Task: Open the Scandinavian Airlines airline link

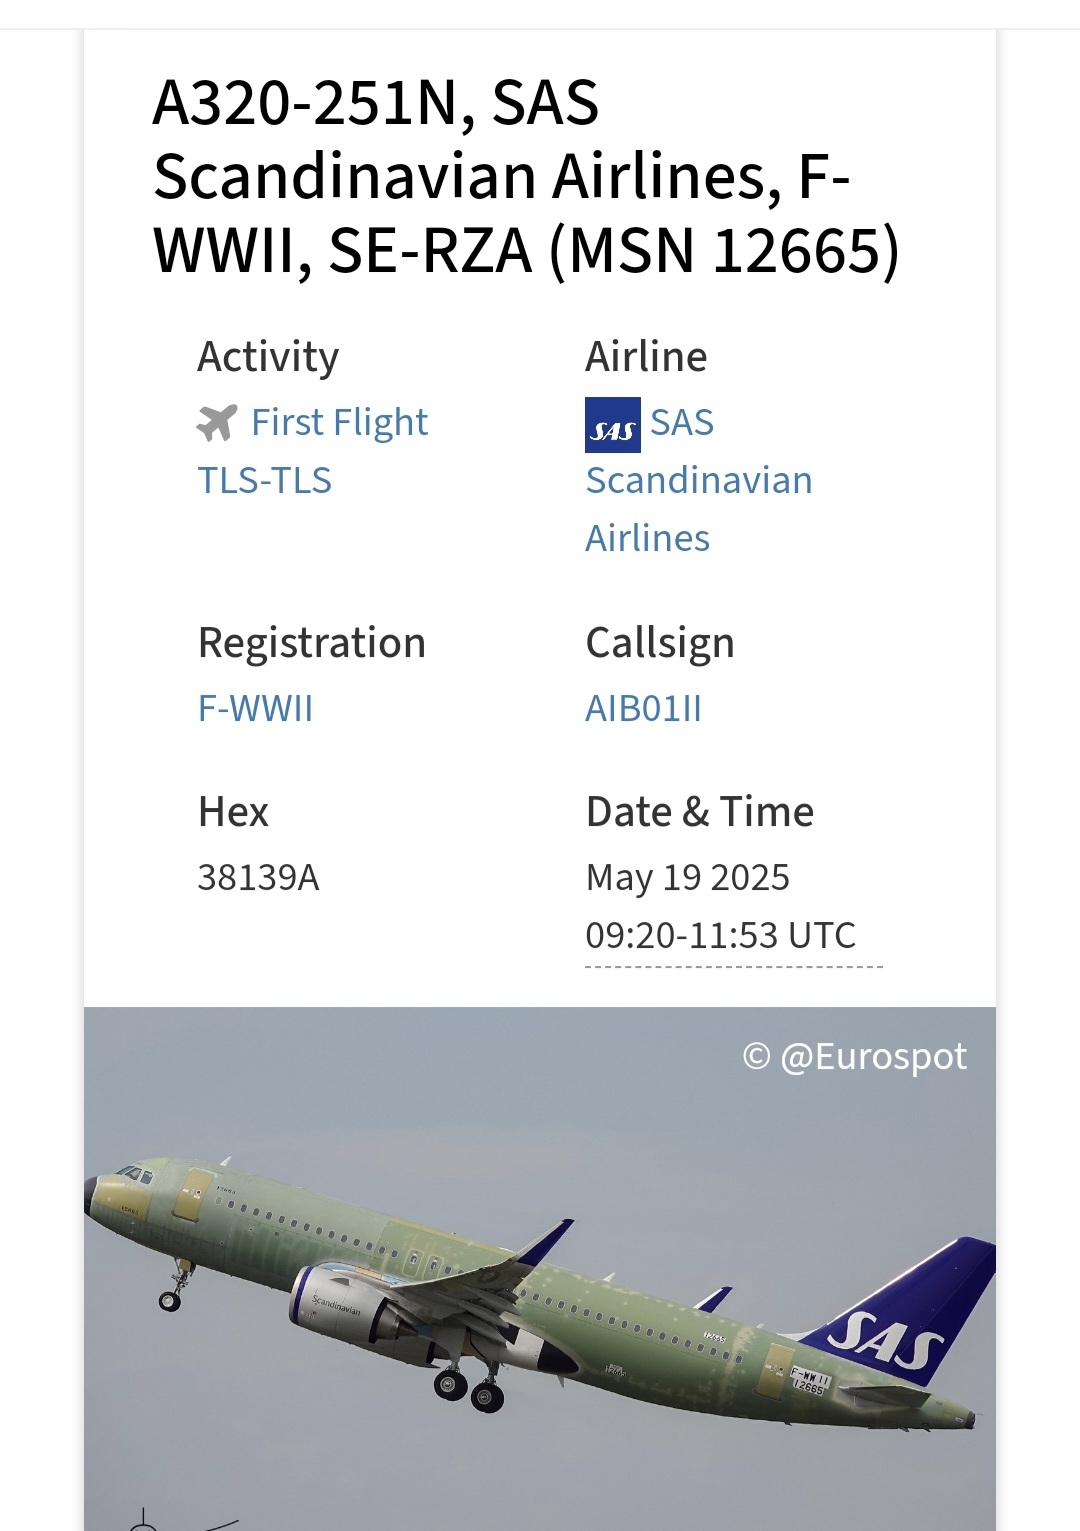Action: [698, 481]
